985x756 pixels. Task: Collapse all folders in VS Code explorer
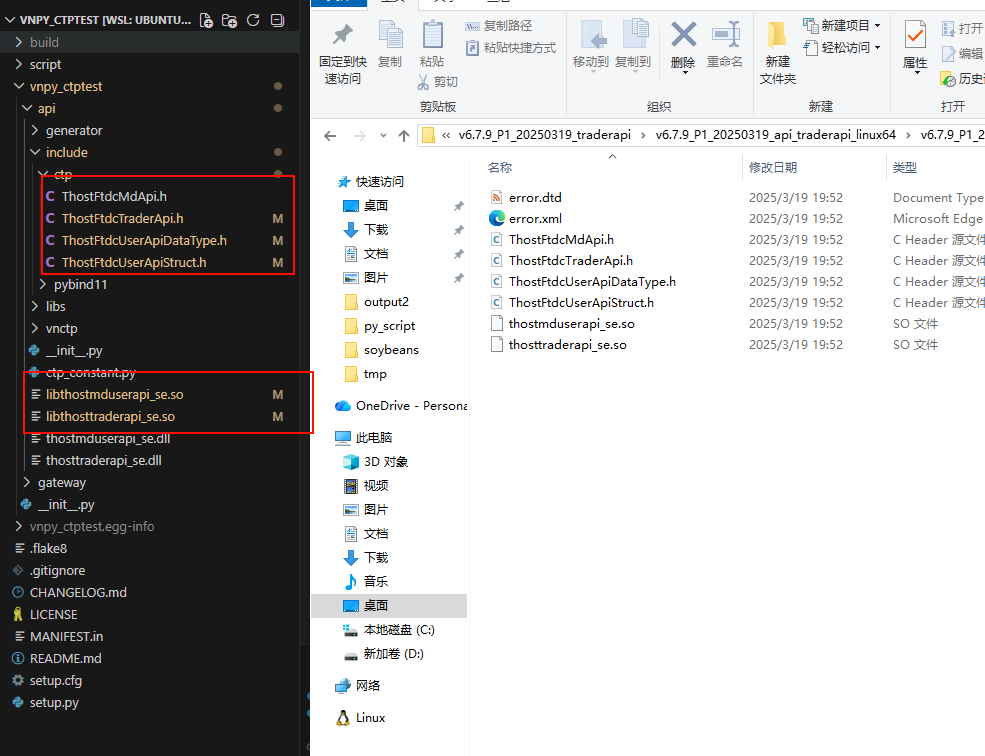(277, 20)
